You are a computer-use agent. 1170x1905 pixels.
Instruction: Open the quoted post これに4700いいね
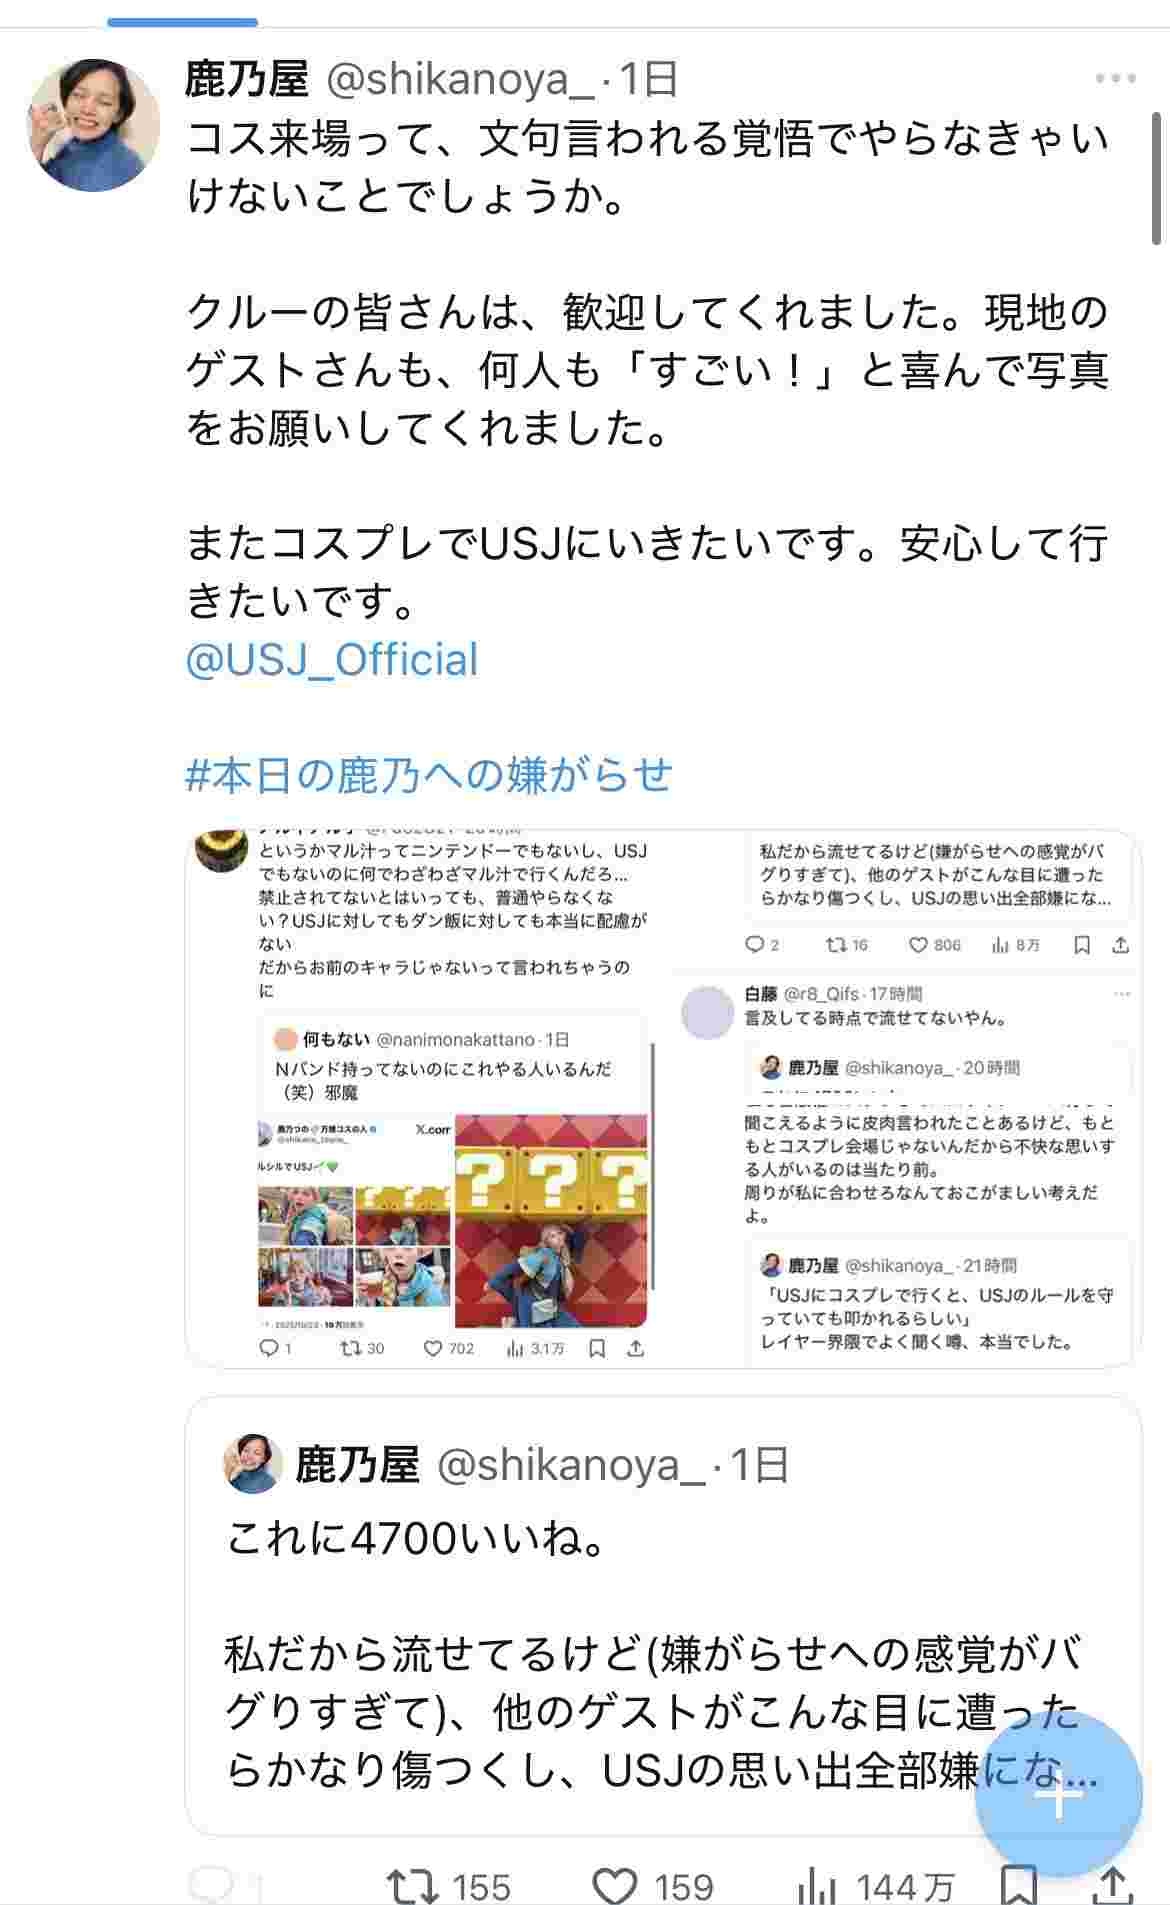click(663, 1615)
